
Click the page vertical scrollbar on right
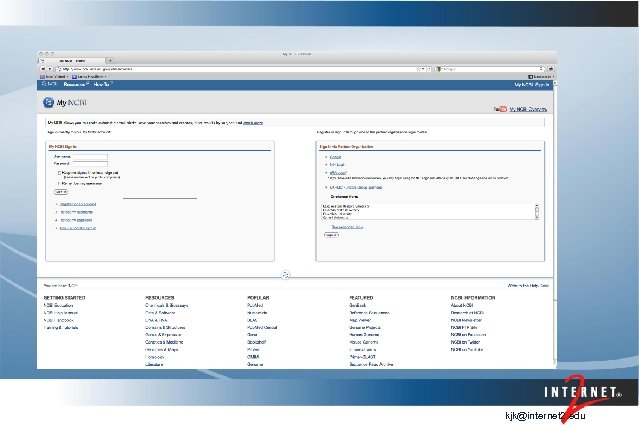[555, 224]
